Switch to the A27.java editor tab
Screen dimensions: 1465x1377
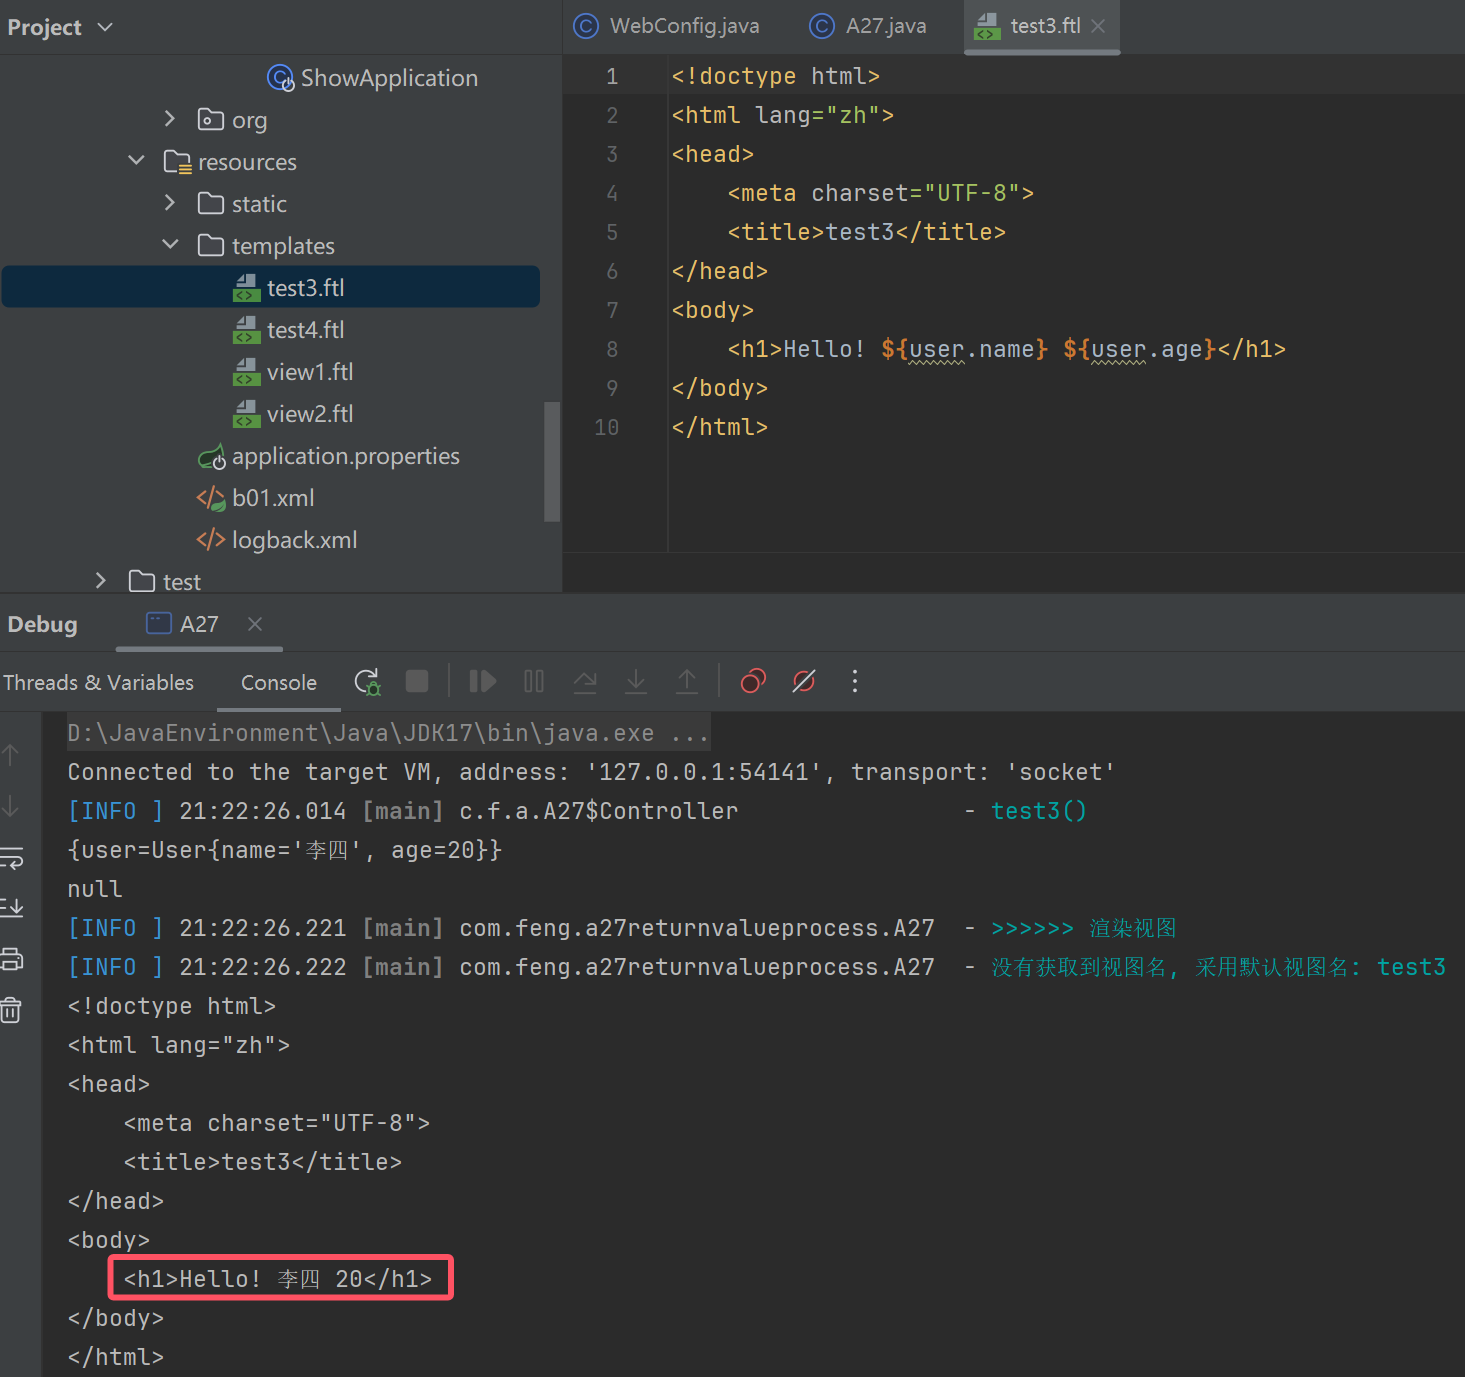(868, 26)
